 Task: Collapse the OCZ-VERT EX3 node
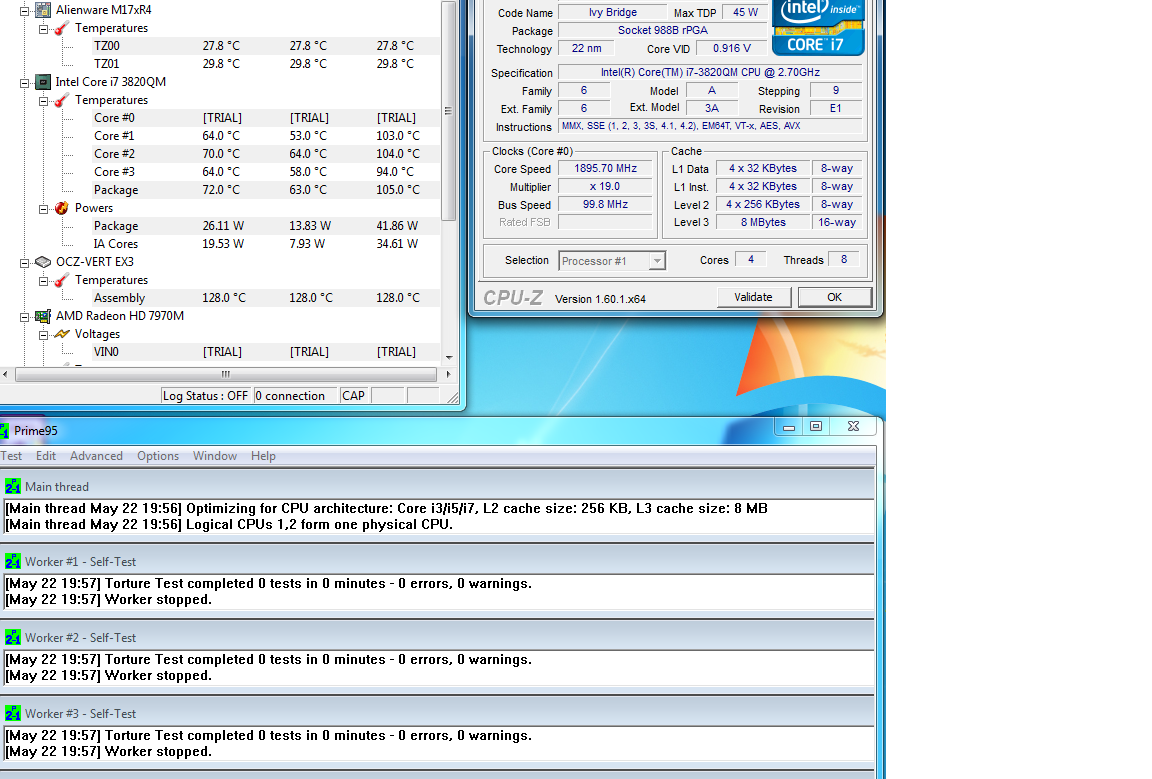(24, 263)
